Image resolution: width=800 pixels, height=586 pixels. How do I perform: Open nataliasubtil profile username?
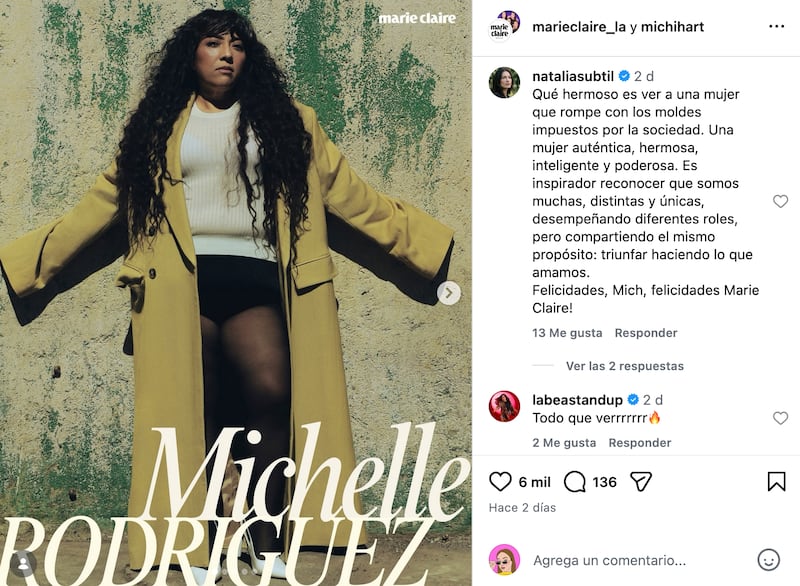[572, 76]
